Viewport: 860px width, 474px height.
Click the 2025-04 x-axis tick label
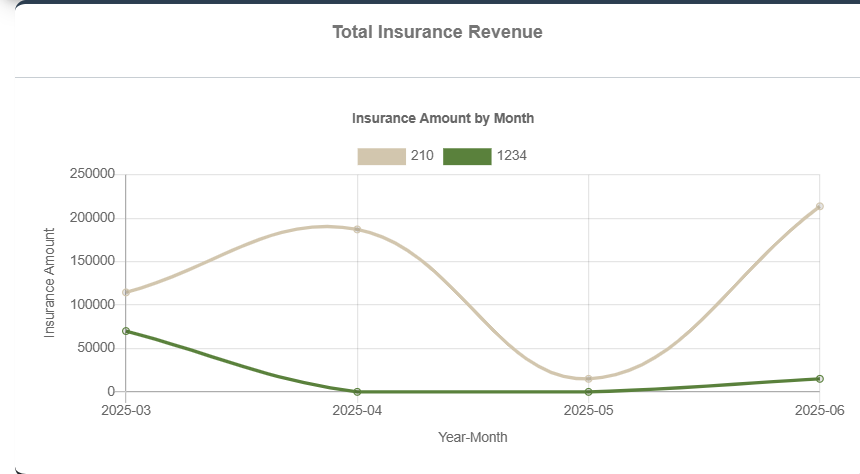pos(357,410)
